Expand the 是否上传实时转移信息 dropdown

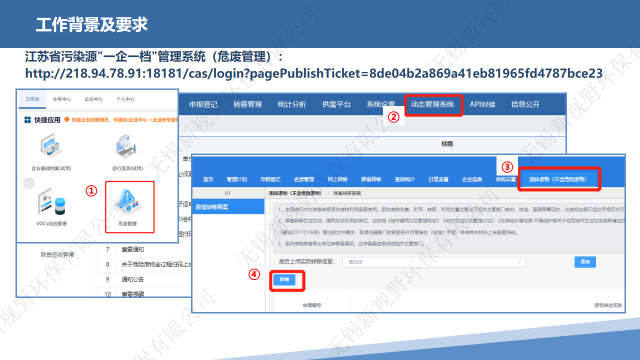434,262
